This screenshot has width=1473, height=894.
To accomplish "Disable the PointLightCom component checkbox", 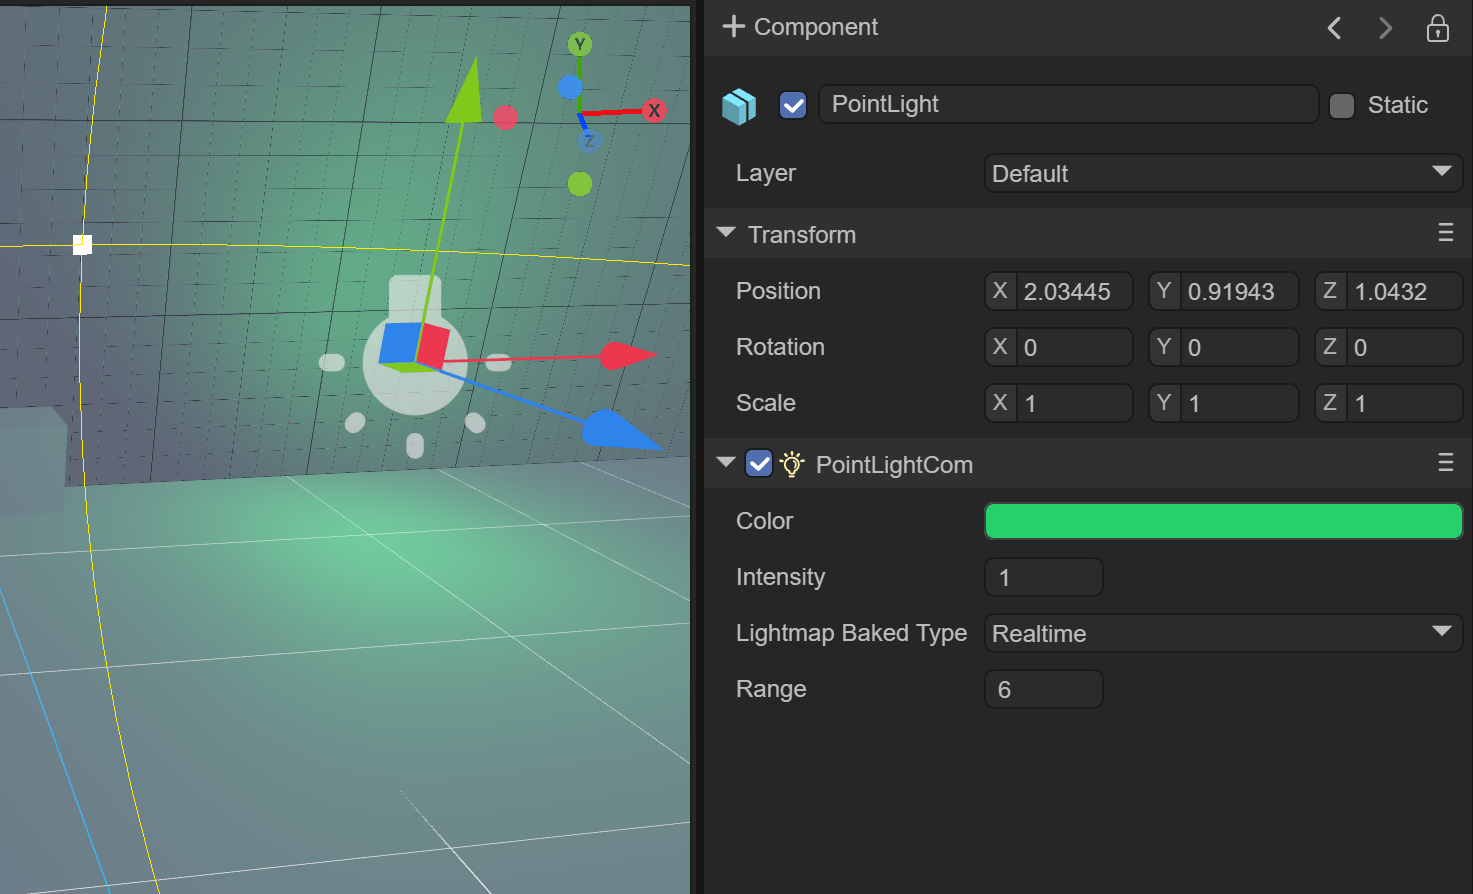I will click(x=759, y=464).
